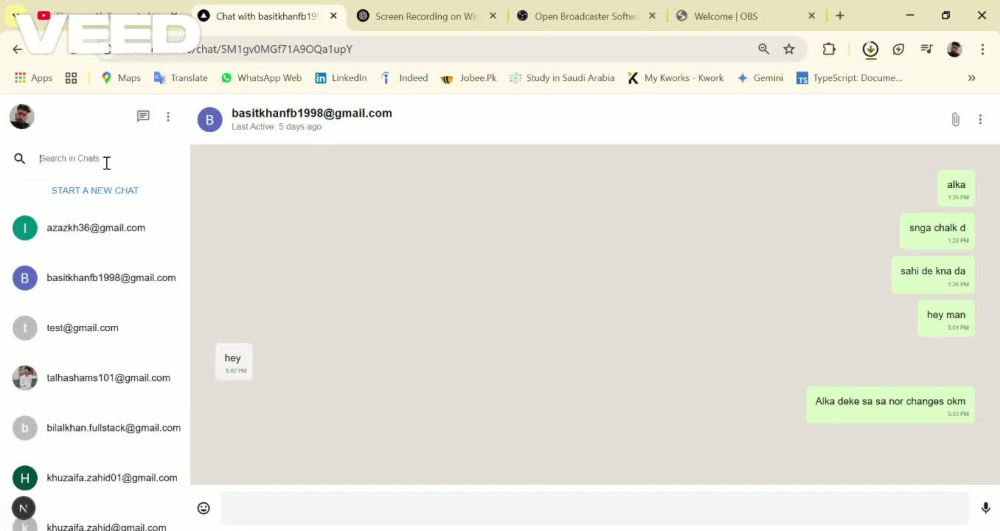
Task: Open chat header three-dot options menu
Action: click(980, 119)
